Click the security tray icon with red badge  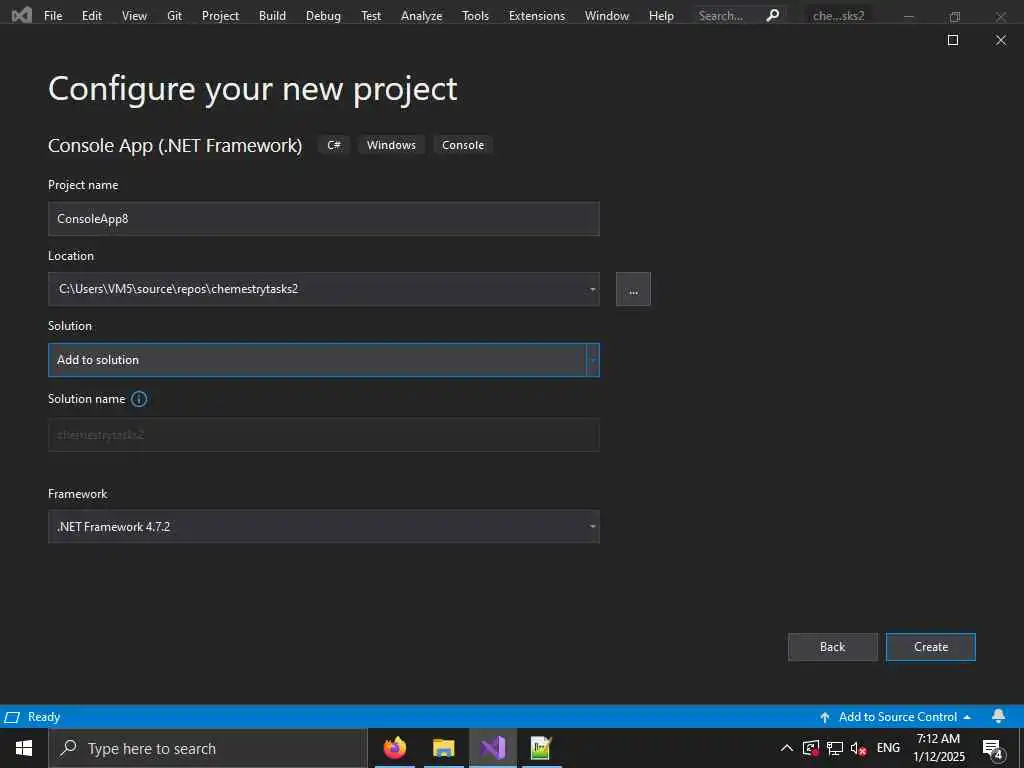point(811,748)
